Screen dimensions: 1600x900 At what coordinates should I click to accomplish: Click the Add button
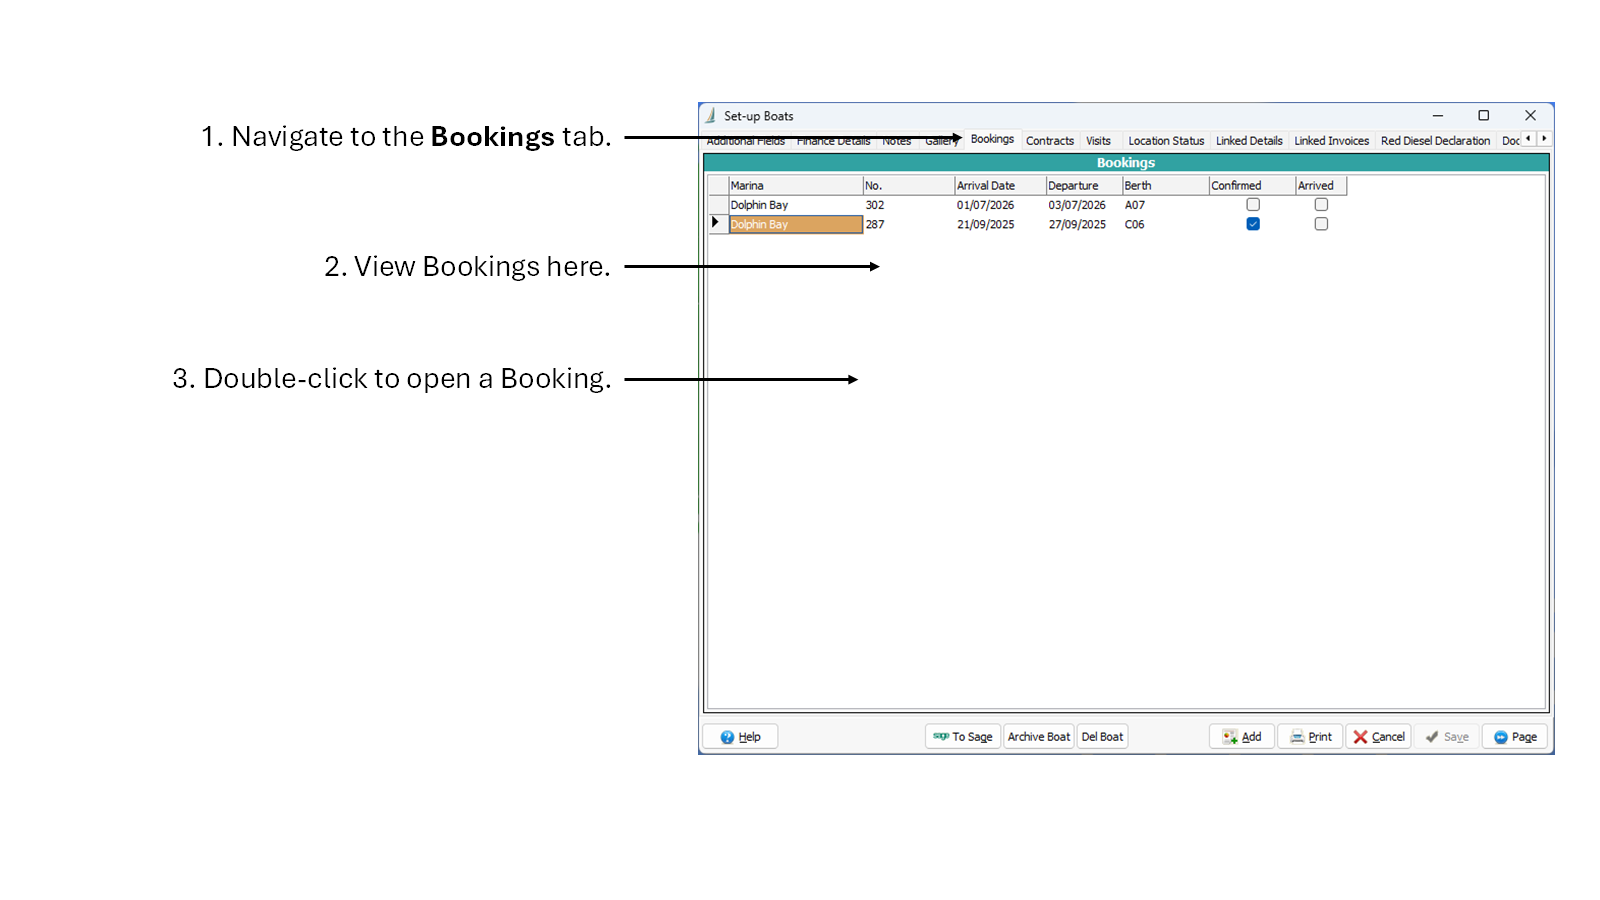tap(1242, 737)
